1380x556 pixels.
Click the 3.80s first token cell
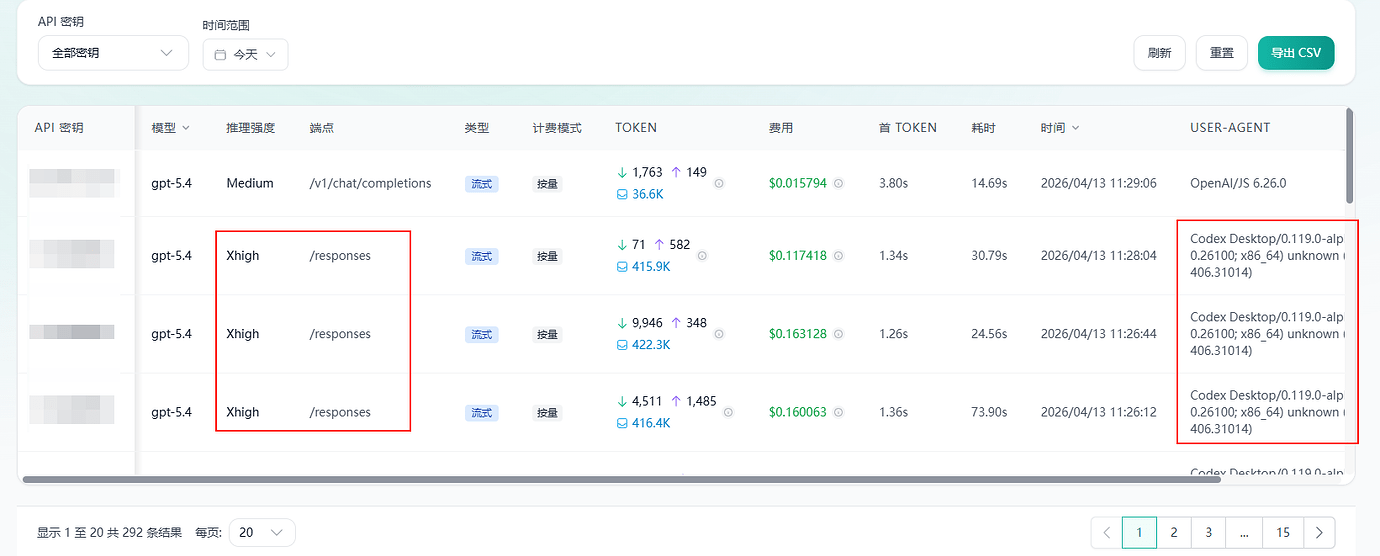coord(893,184)
